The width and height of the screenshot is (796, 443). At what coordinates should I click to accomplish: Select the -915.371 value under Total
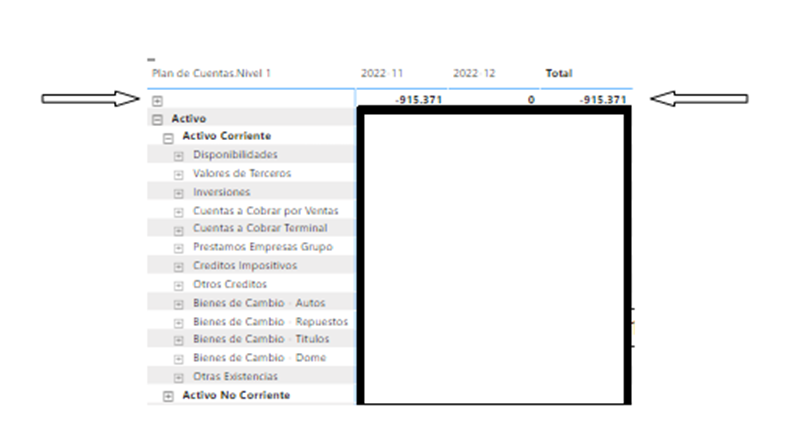[603, 100]
